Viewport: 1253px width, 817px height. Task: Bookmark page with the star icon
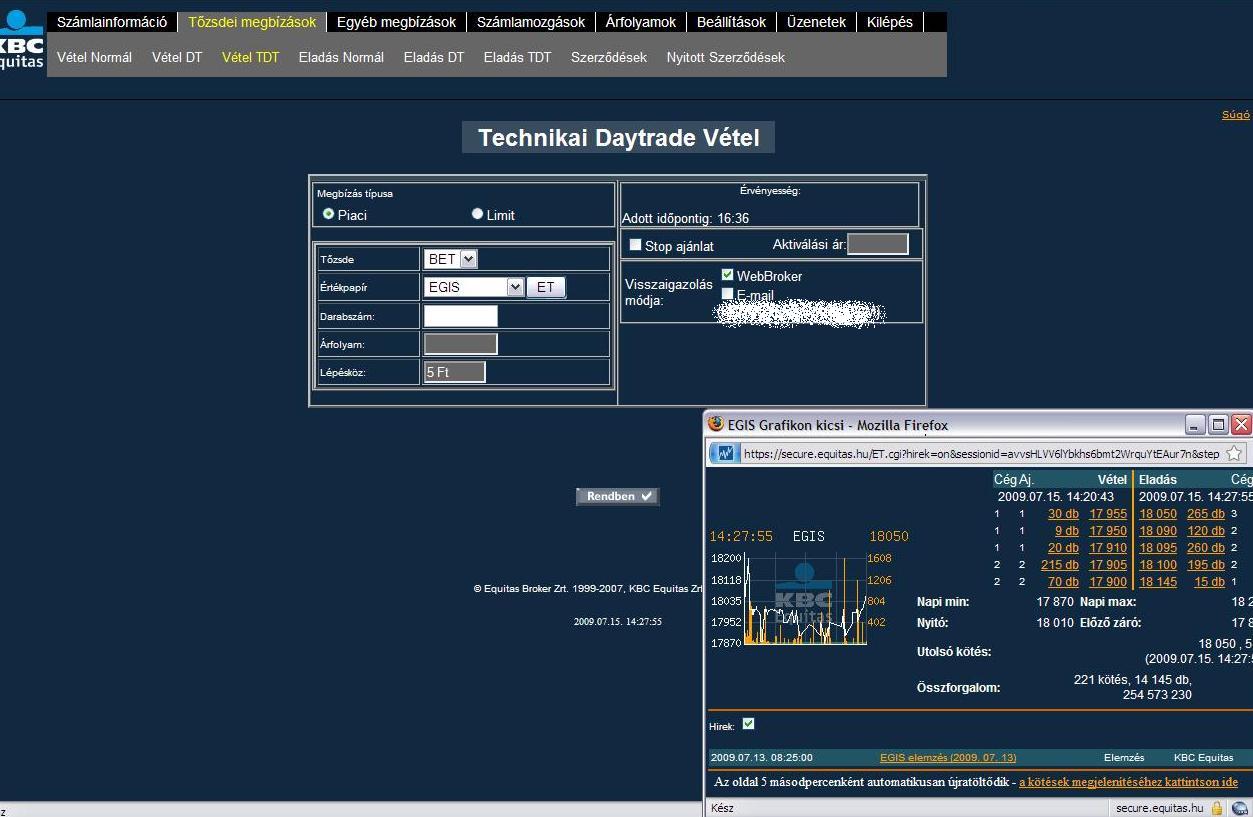tap(1234, 453)
